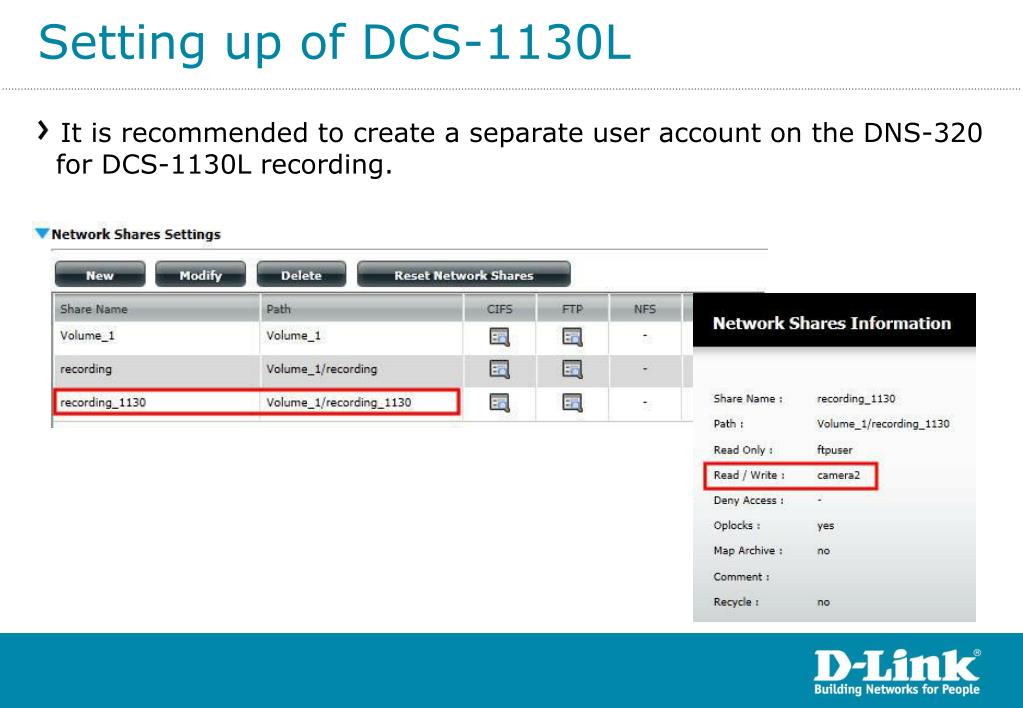Click the Map Archive no value

[823, 551]
